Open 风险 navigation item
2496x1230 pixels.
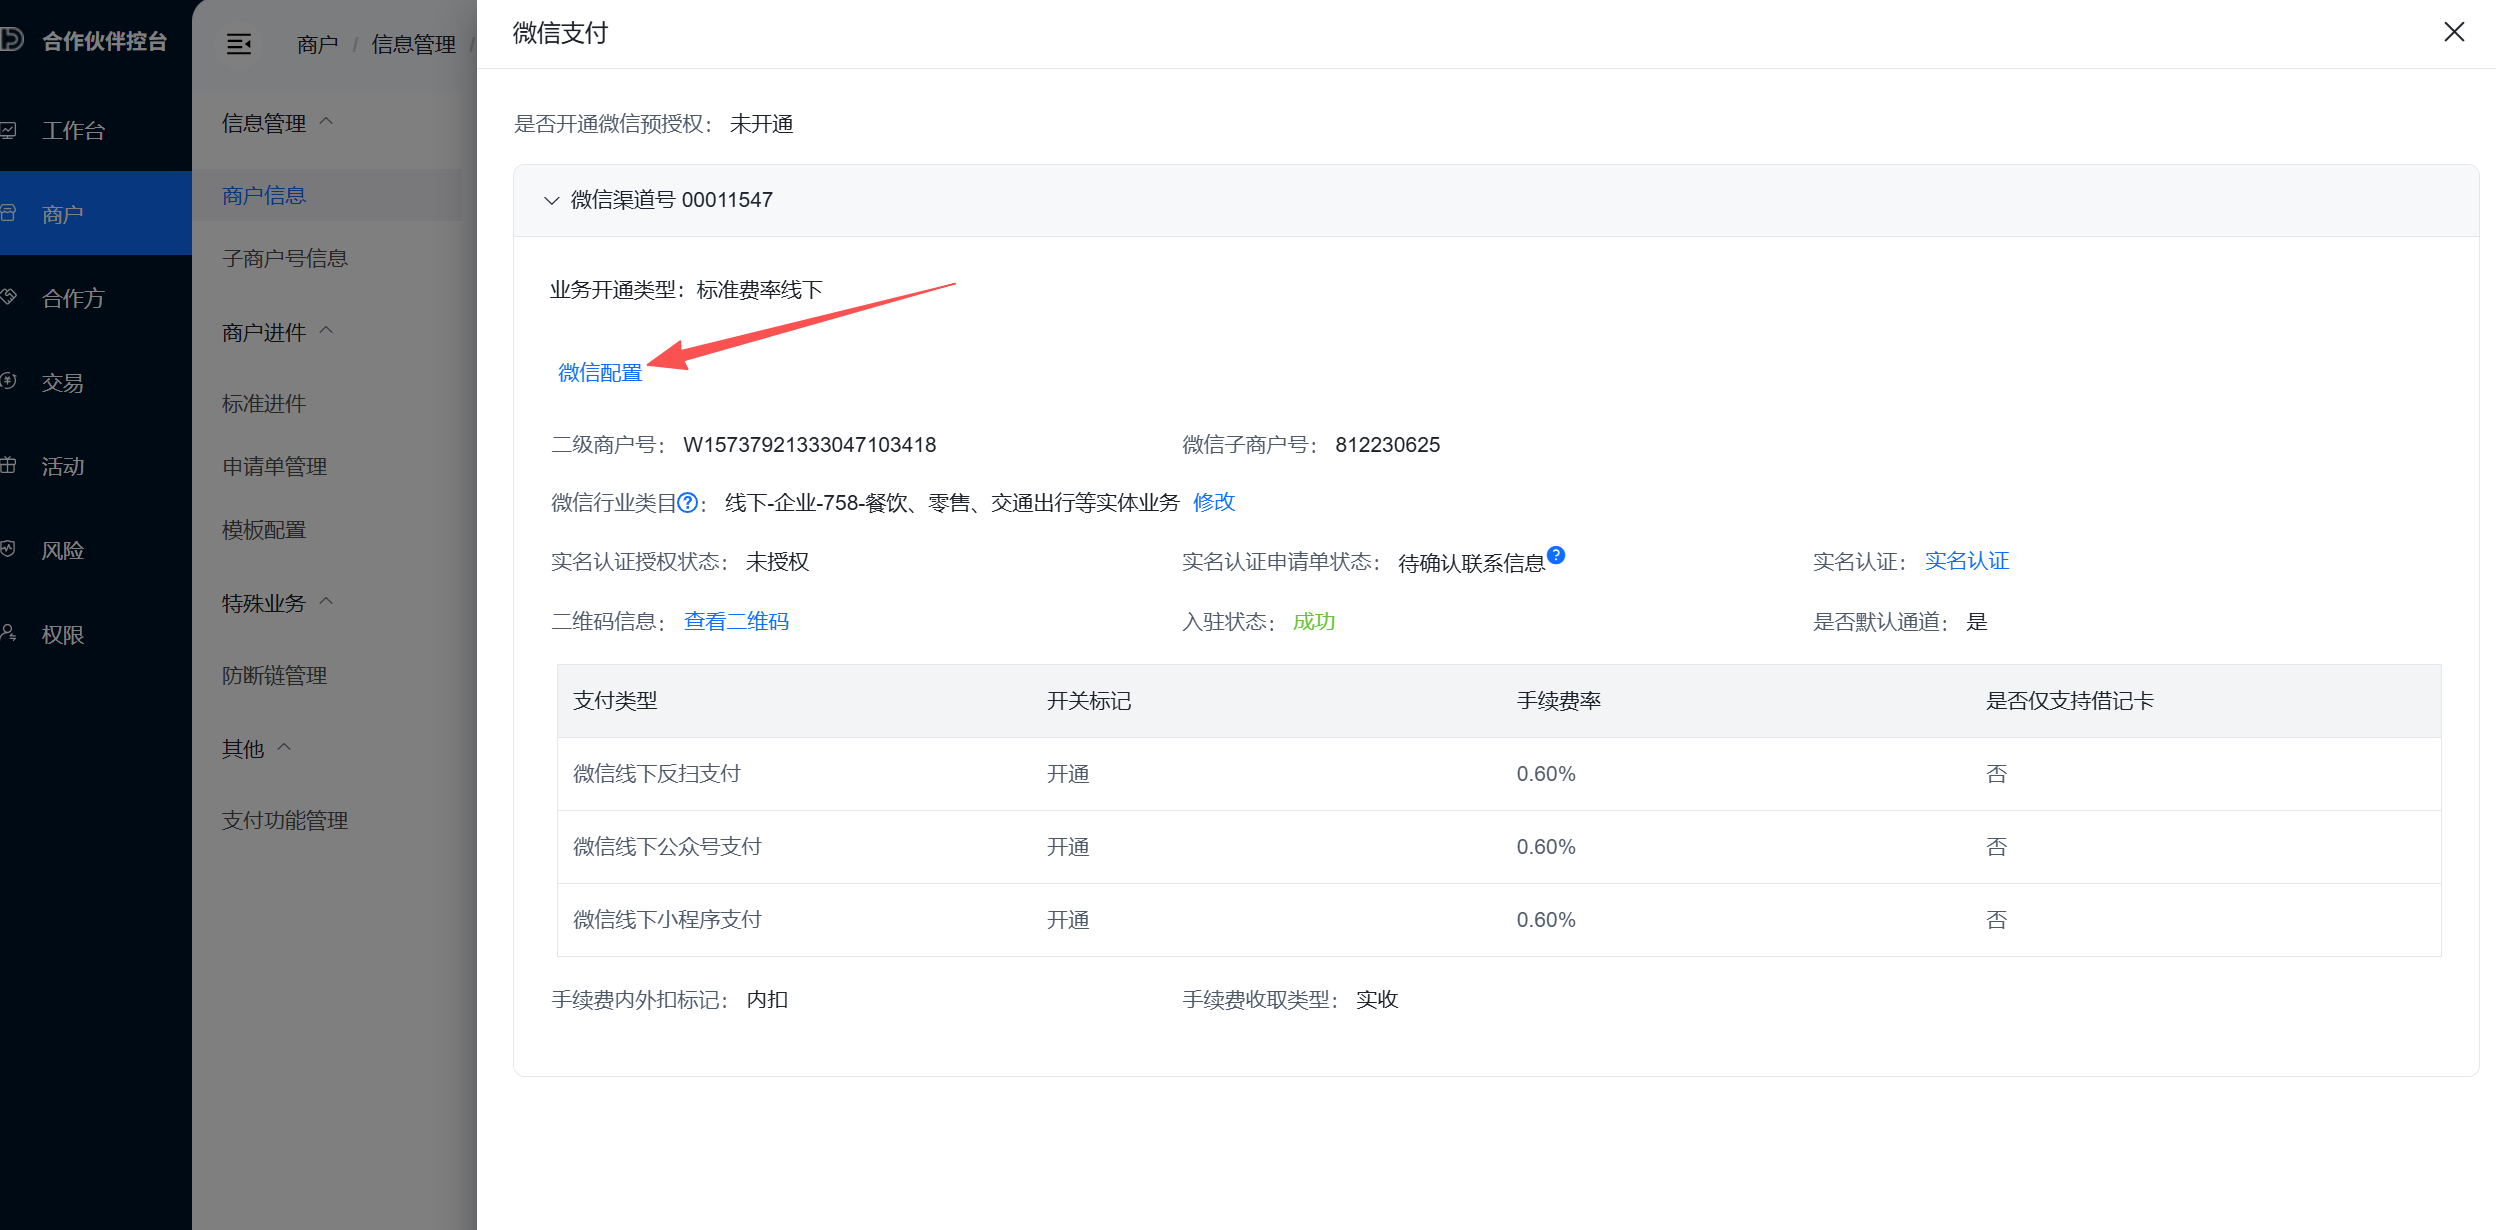point(62,550)
